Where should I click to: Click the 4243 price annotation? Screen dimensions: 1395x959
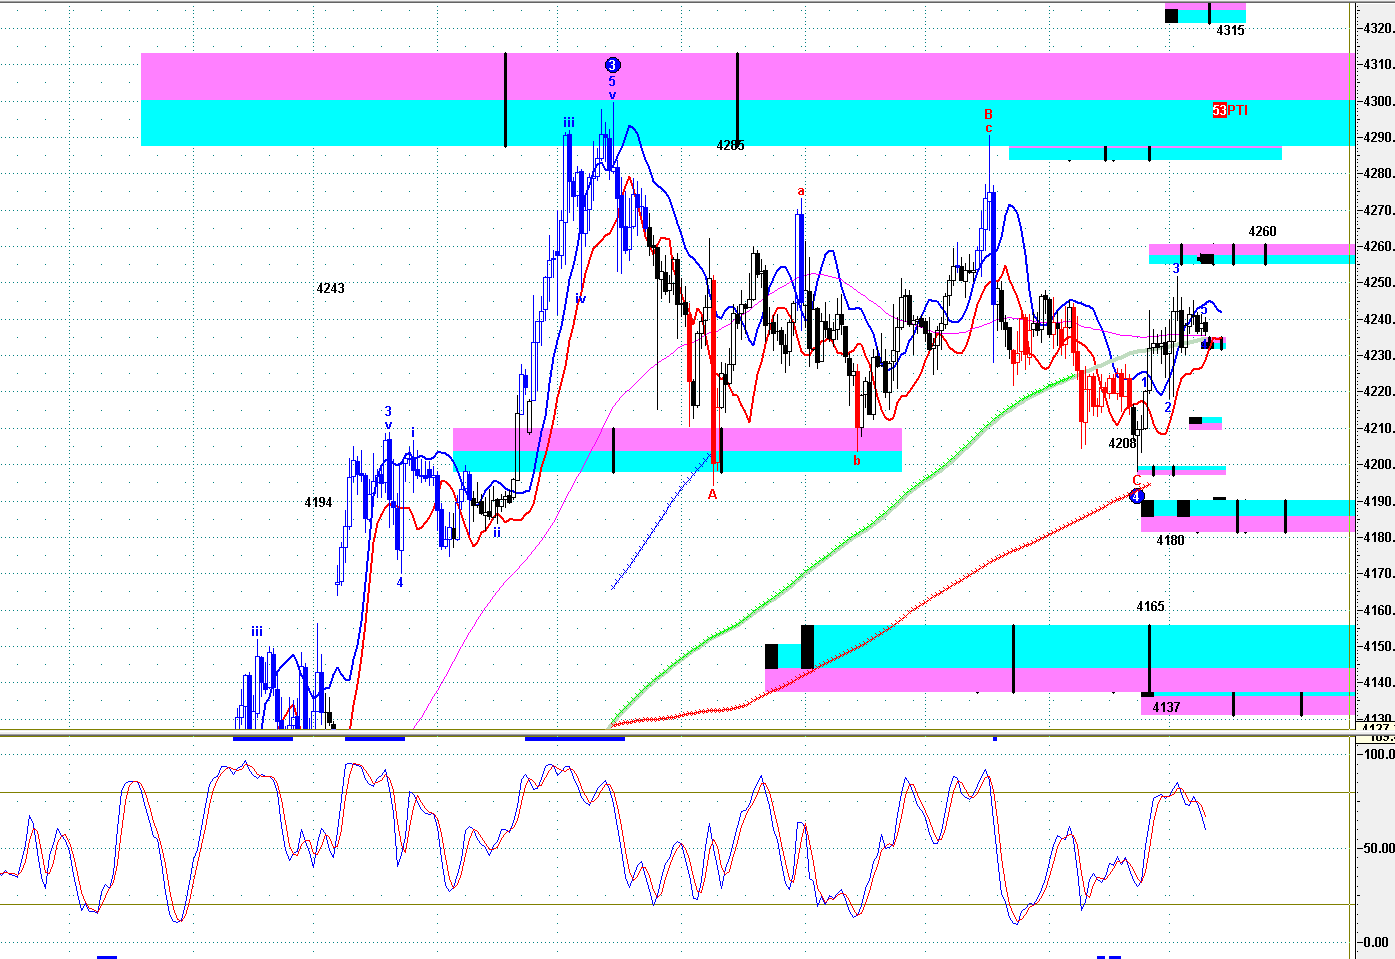coord(330,289)
